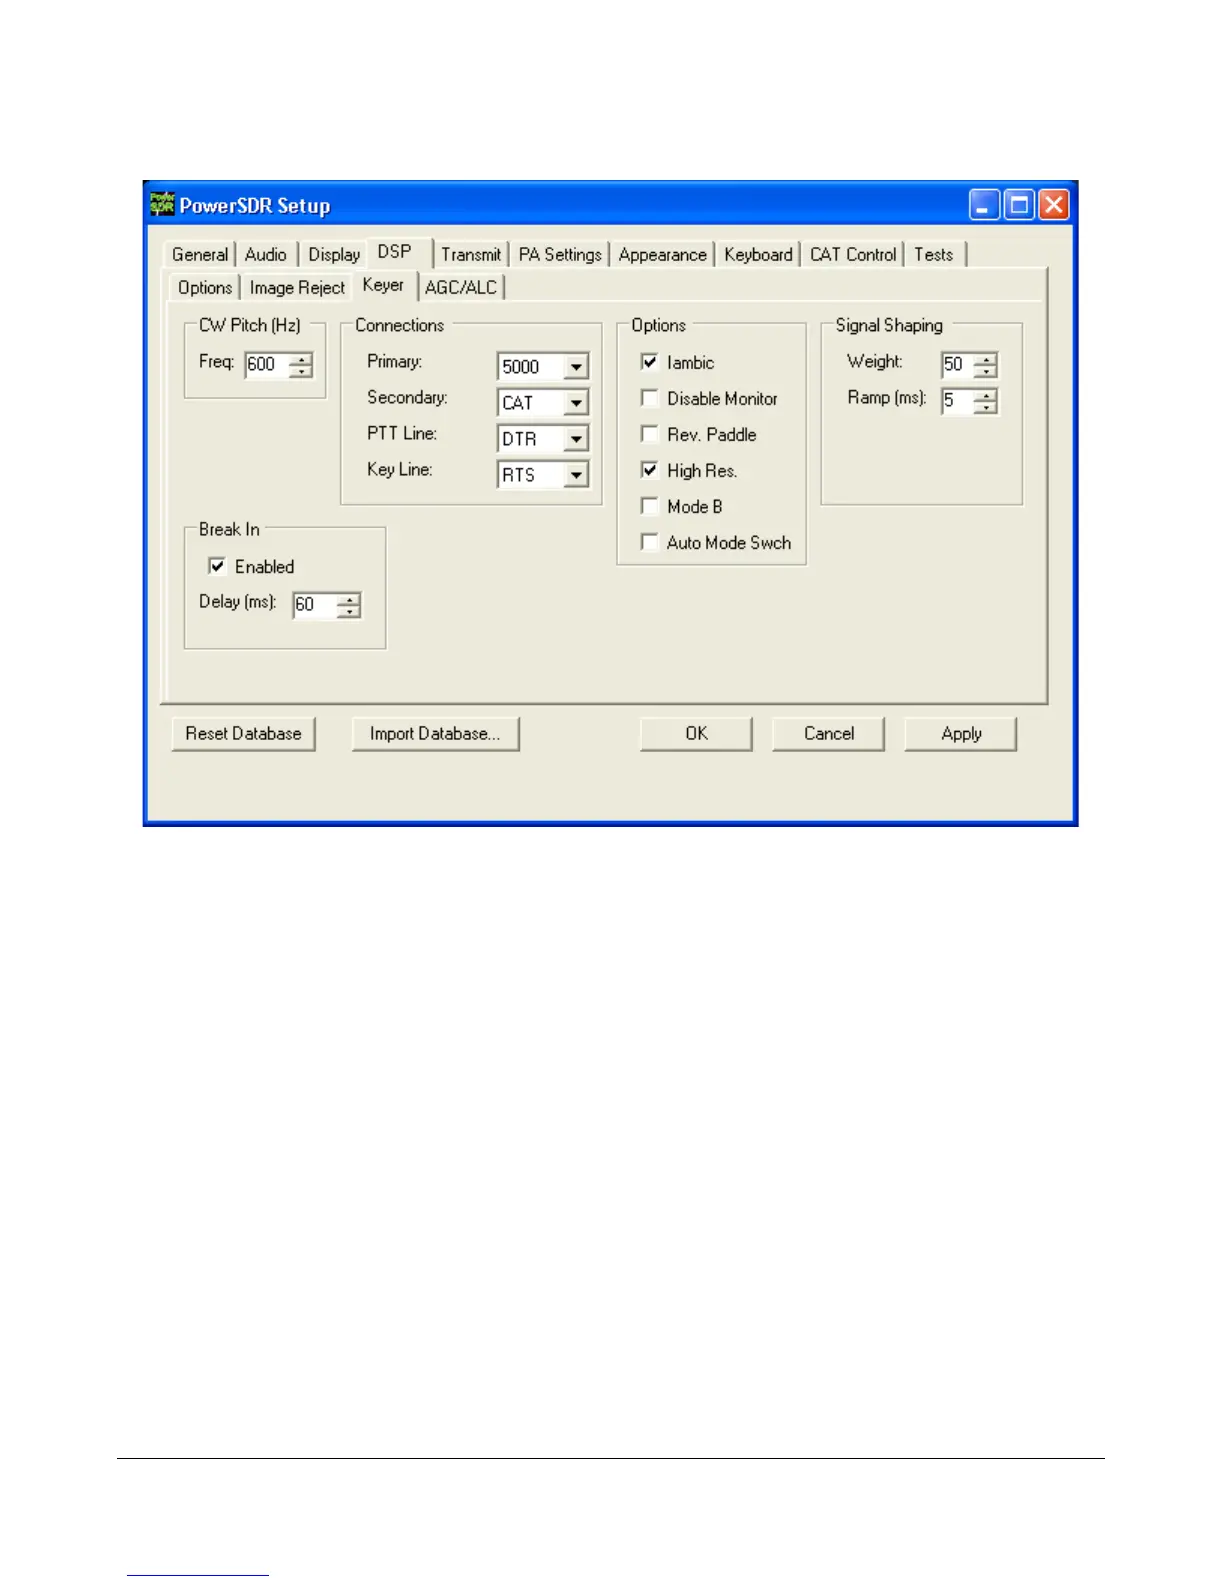Open the Tests tab
This screenshot has width=1224, height=1584.
(x=934, y=255)
